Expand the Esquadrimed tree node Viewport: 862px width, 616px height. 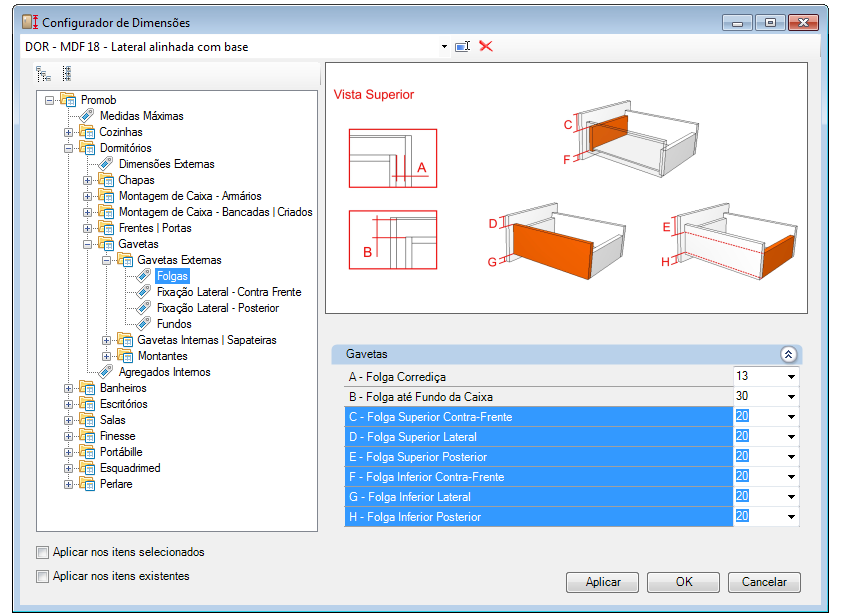click(x=68, y=468)
